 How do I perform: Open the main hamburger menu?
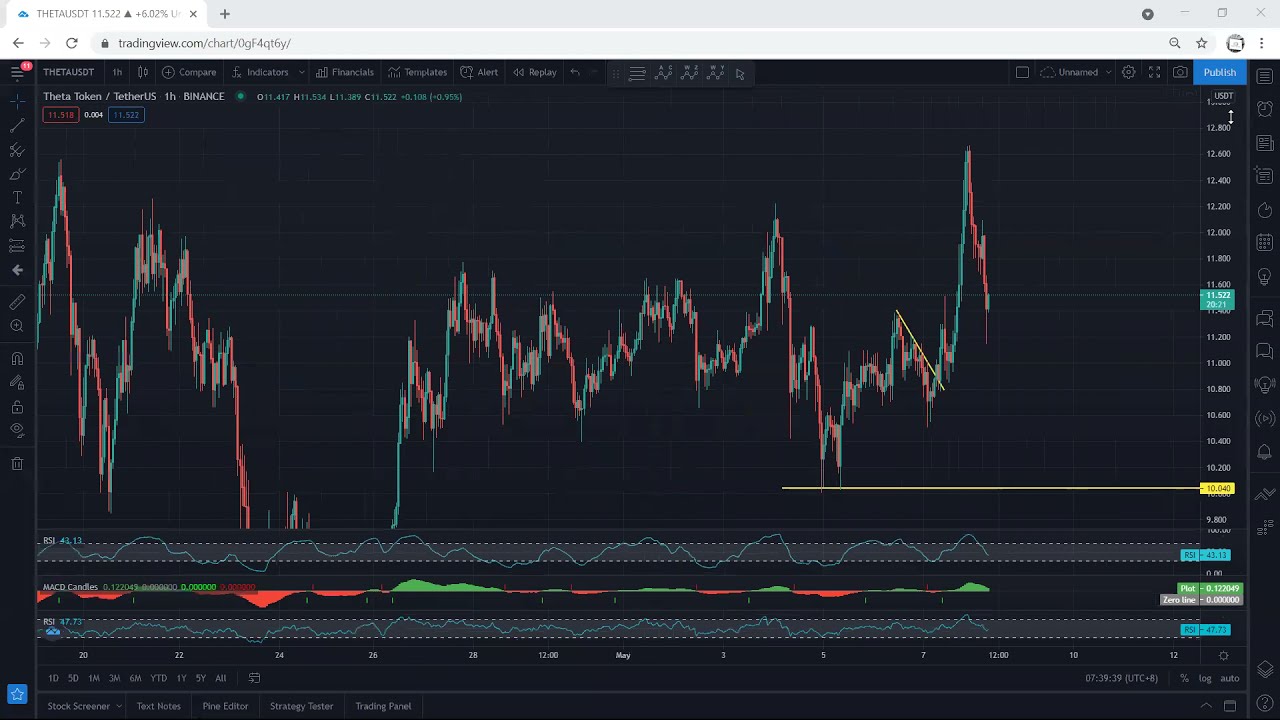point(17,72)
